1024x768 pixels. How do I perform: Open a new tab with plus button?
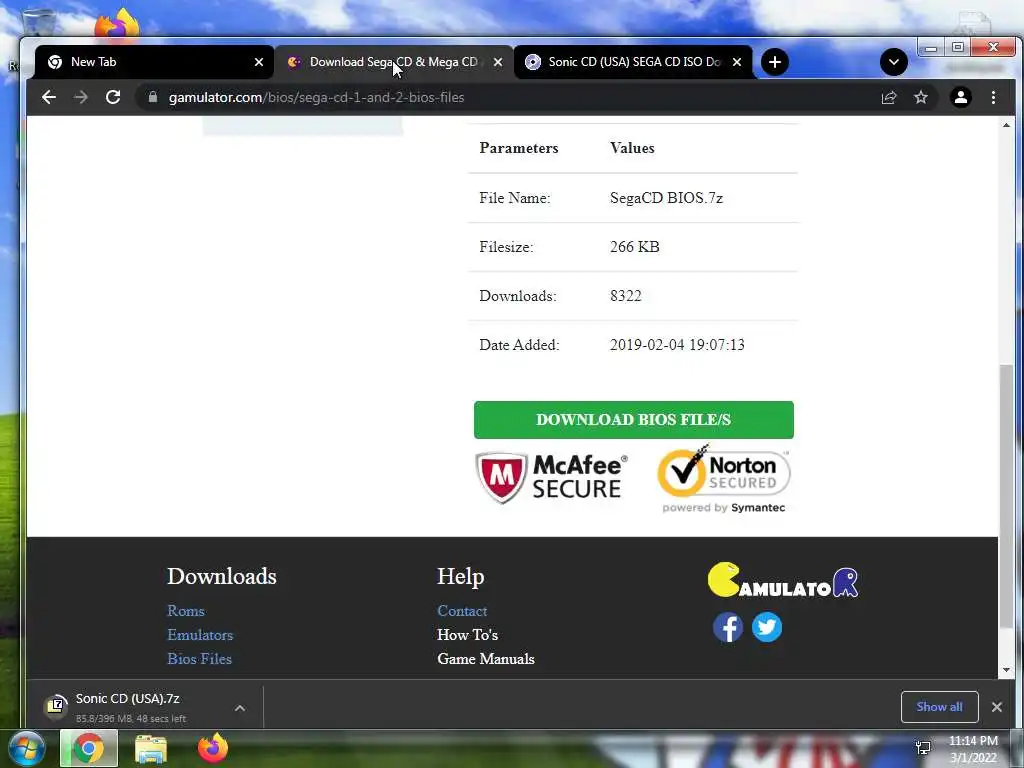(775, 62)
